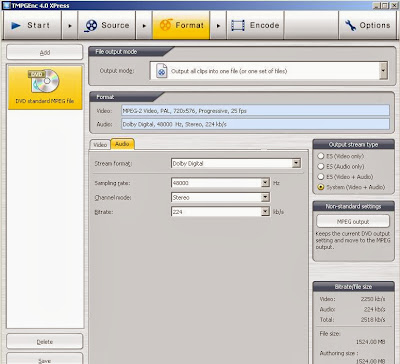The height and width of the screenshot is (364, 400).
Task: Expand the Channel mode dropdown arrow
Action: point(265,197)
